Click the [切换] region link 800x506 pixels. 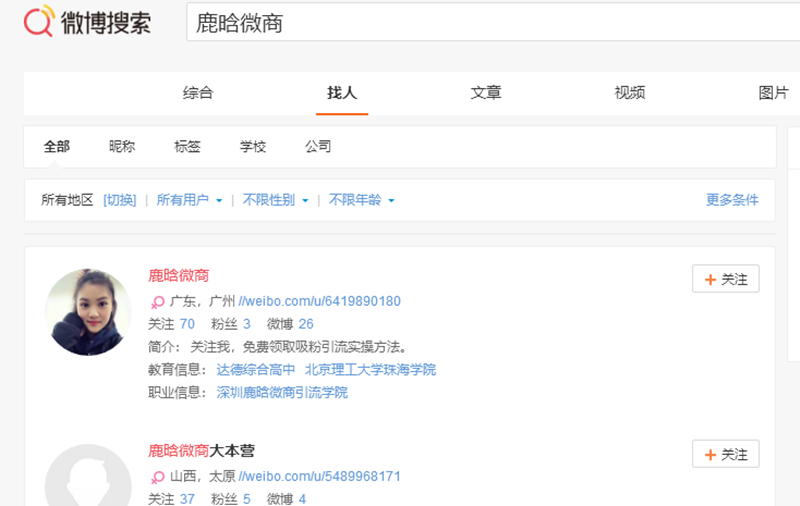click(x=119, y=200)
